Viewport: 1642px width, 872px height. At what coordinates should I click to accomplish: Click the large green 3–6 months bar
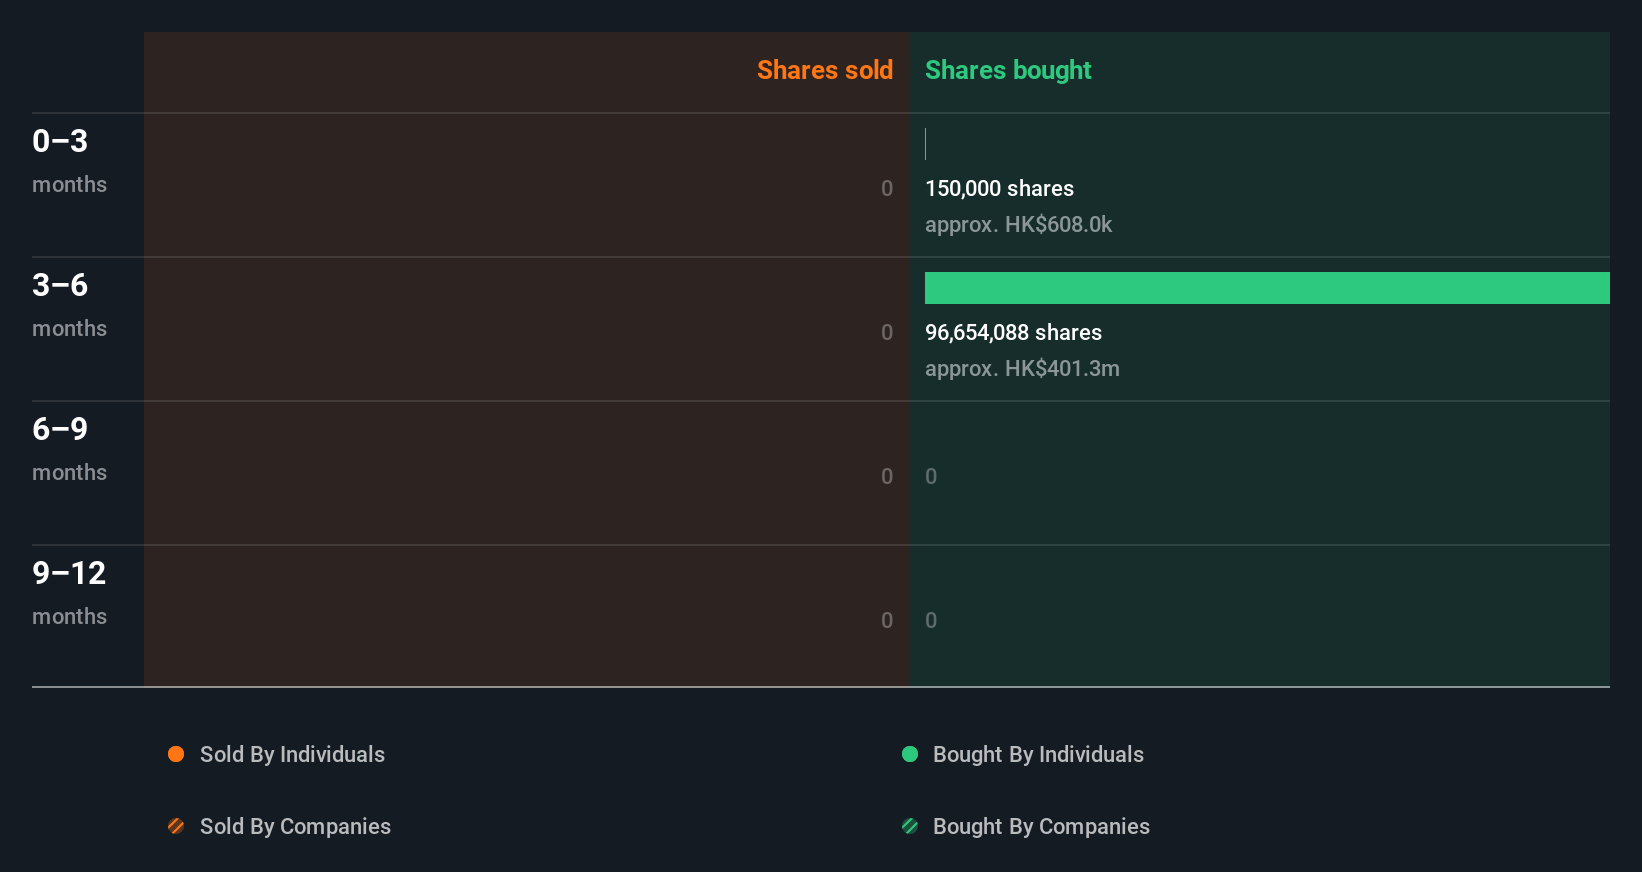(1266, 288)
